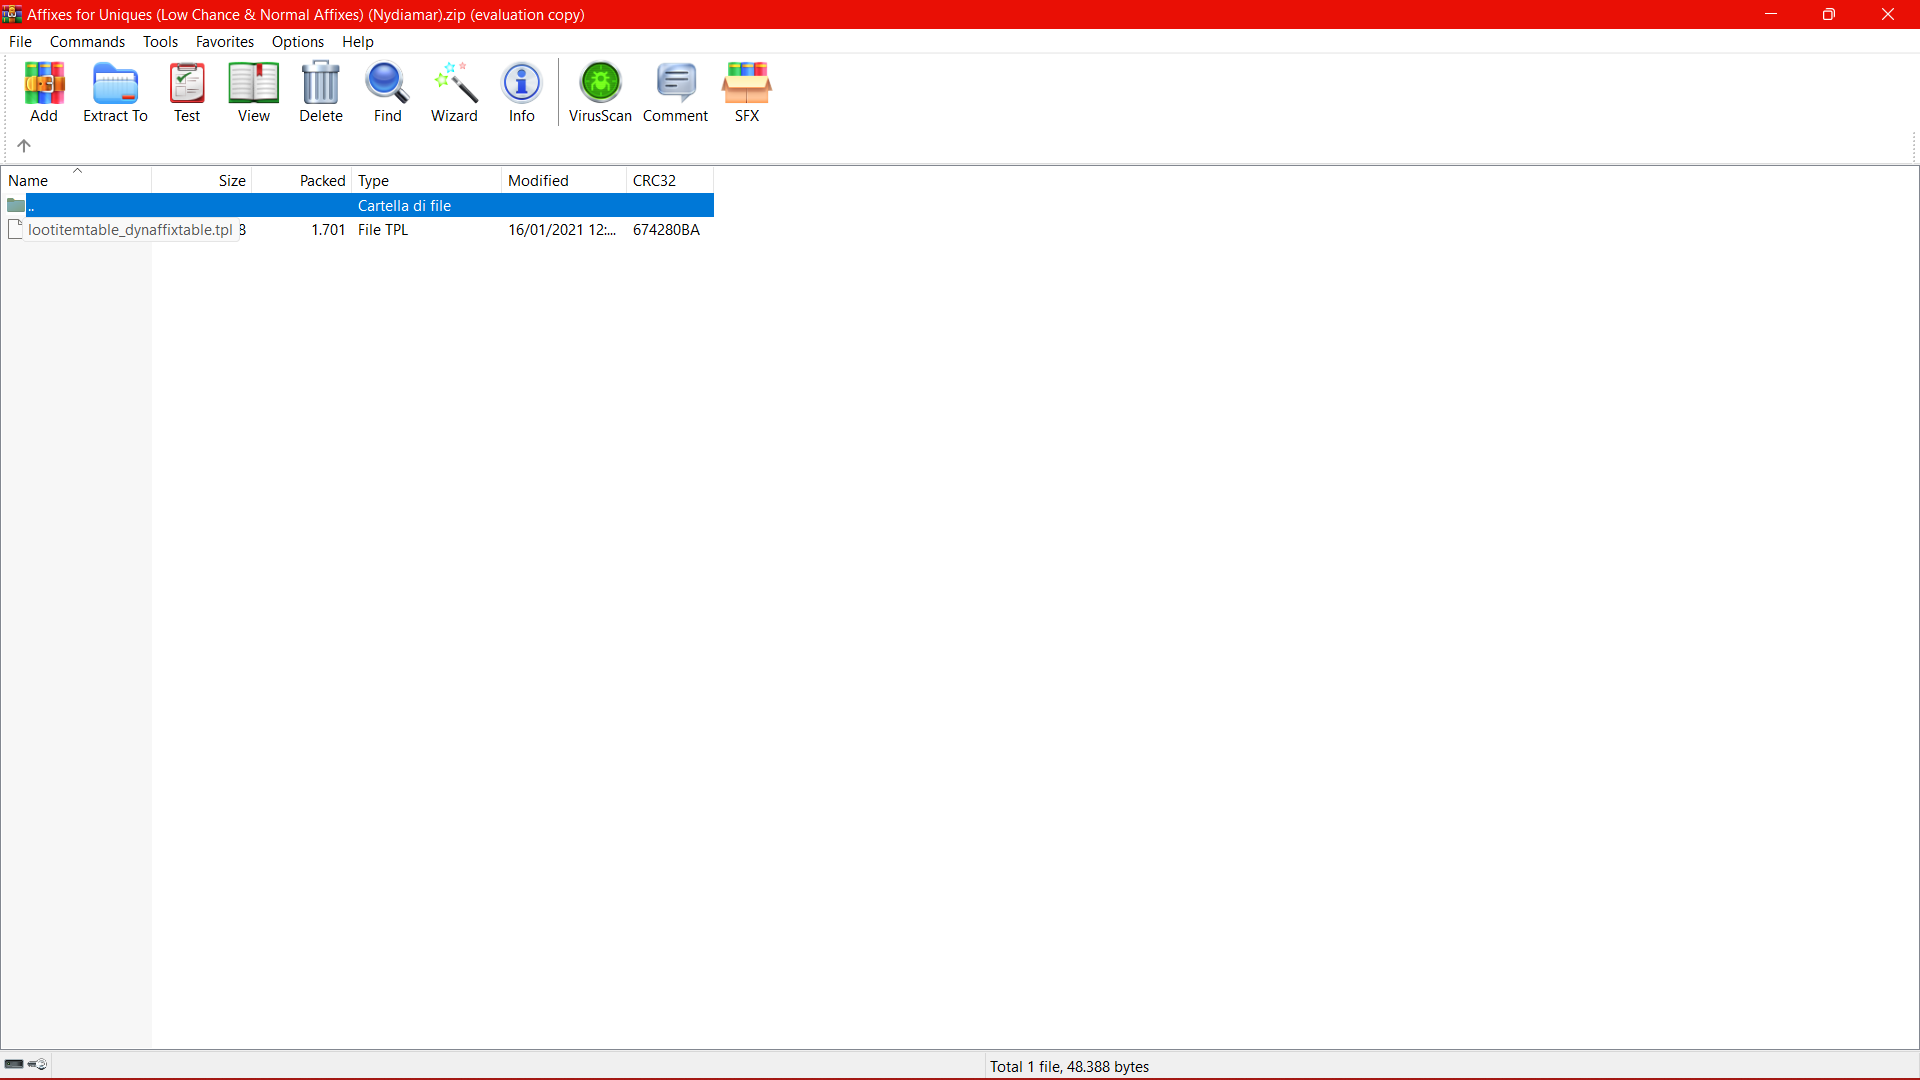1920x1080 pixels.
Task: Open the Favorites menu
Action: [225, 42]
